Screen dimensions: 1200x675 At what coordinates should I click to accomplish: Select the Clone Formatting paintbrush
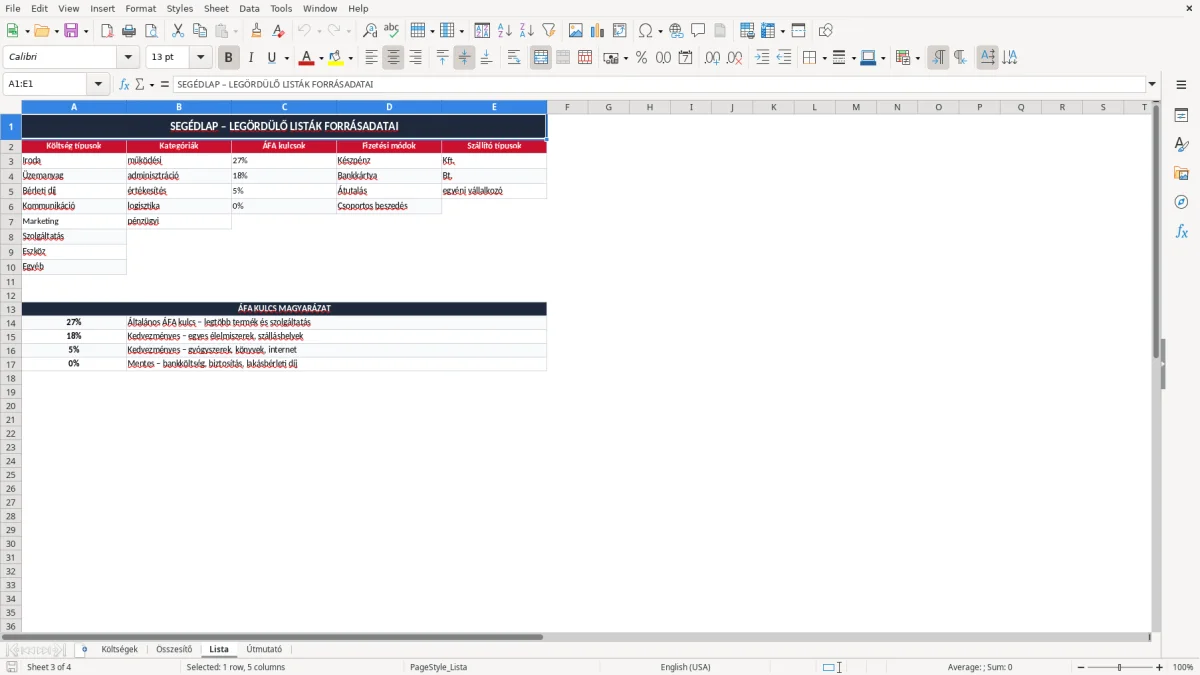pos(256,31)
